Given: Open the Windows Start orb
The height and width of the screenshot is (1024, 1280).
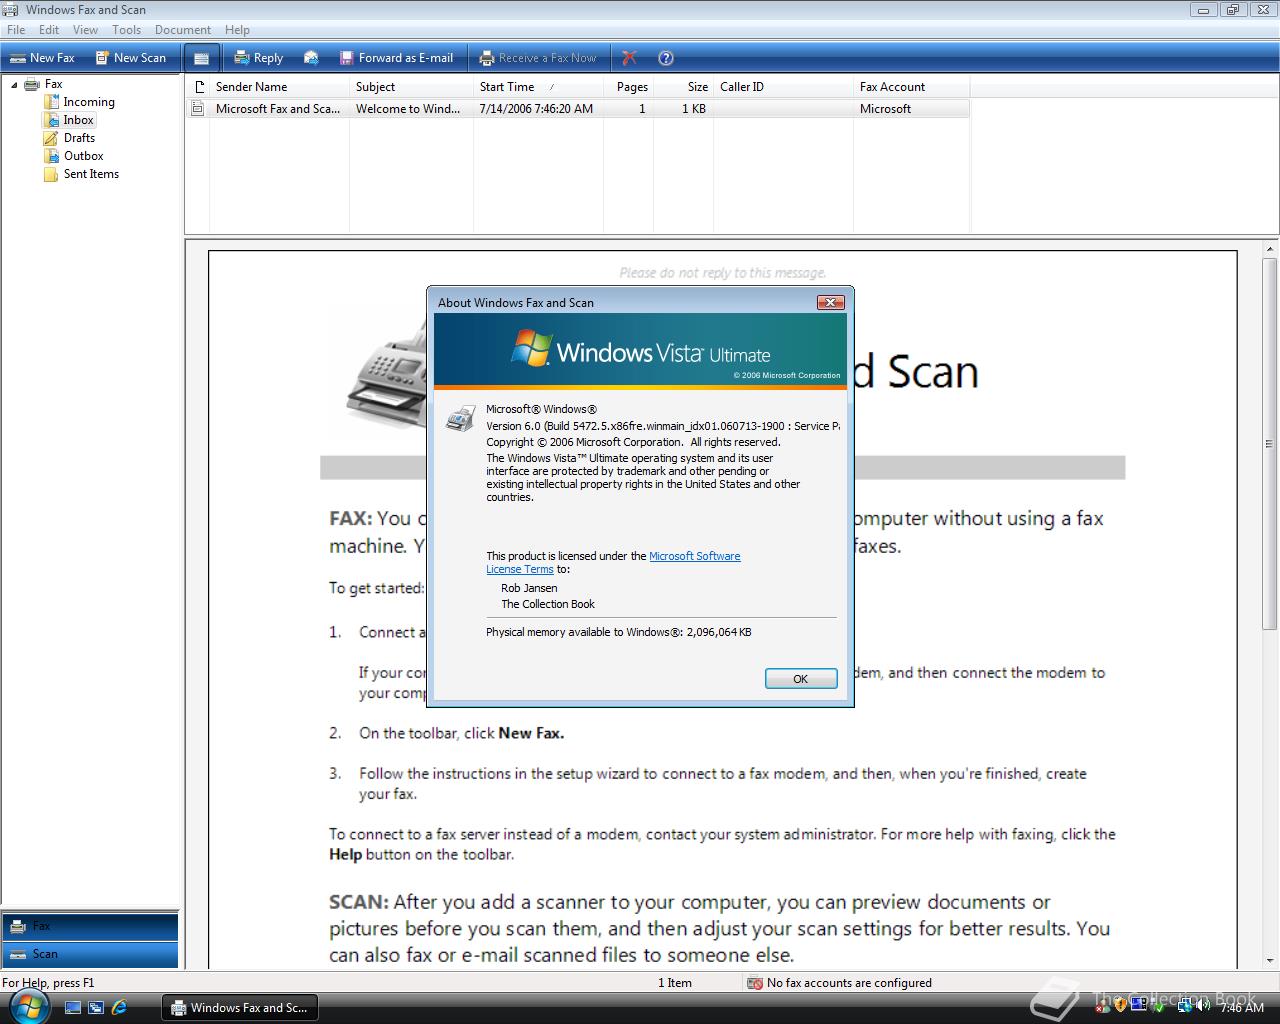Looking at the screenshot, I should [x=27, y=1007].
